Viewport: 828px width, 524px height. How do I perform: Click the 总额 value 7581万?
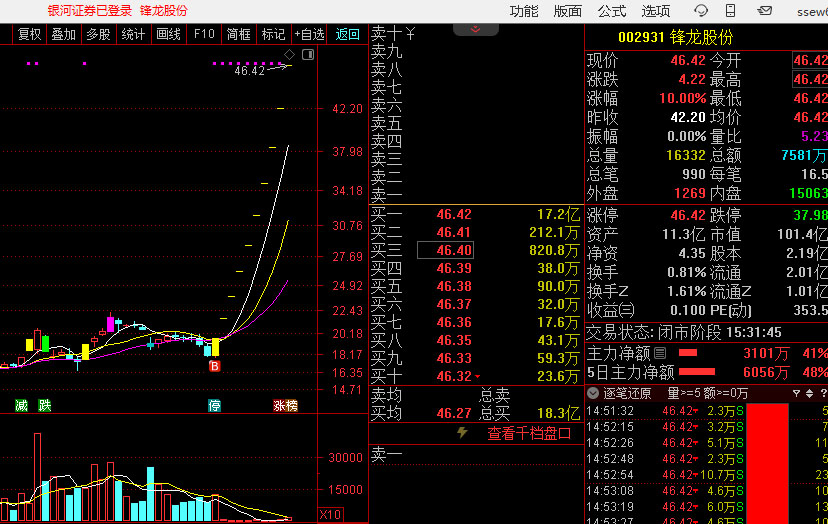pos(804,155)
